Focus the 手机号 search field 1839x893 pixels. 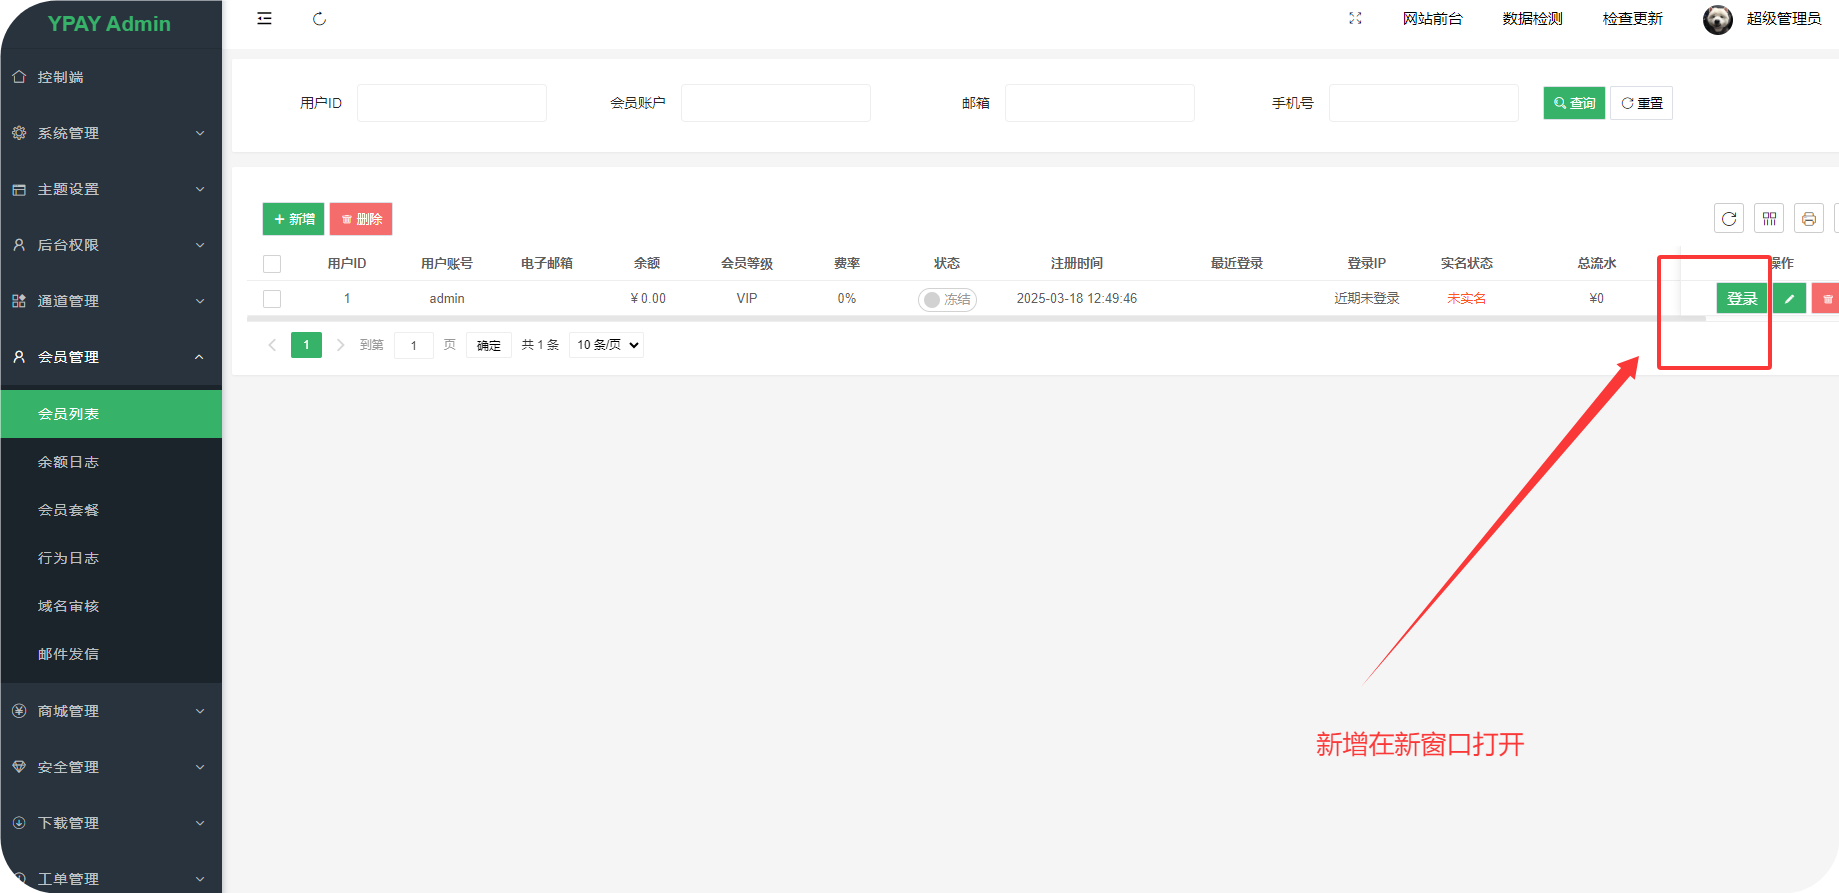1424,103
